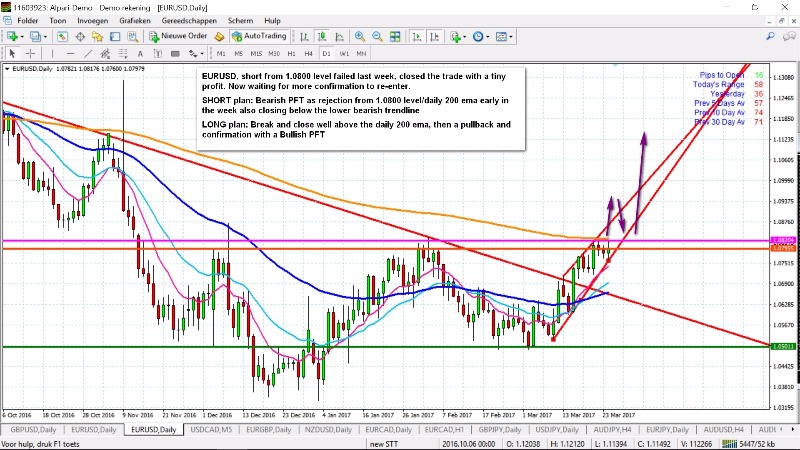Switch chart timeframe to H4
The width and height of the screenshot is (800, 450).
tap(308, 53)
